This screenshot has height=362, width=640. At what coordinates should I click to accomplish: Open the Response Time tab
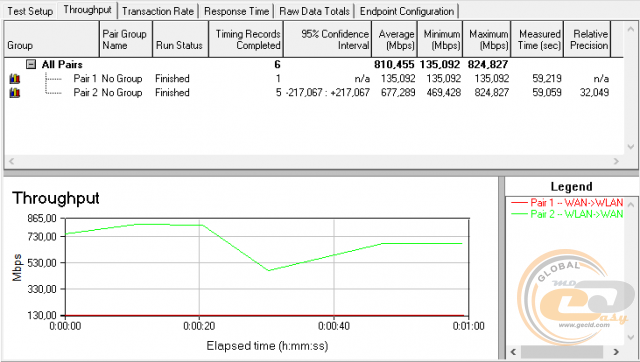tap(236, 11)
